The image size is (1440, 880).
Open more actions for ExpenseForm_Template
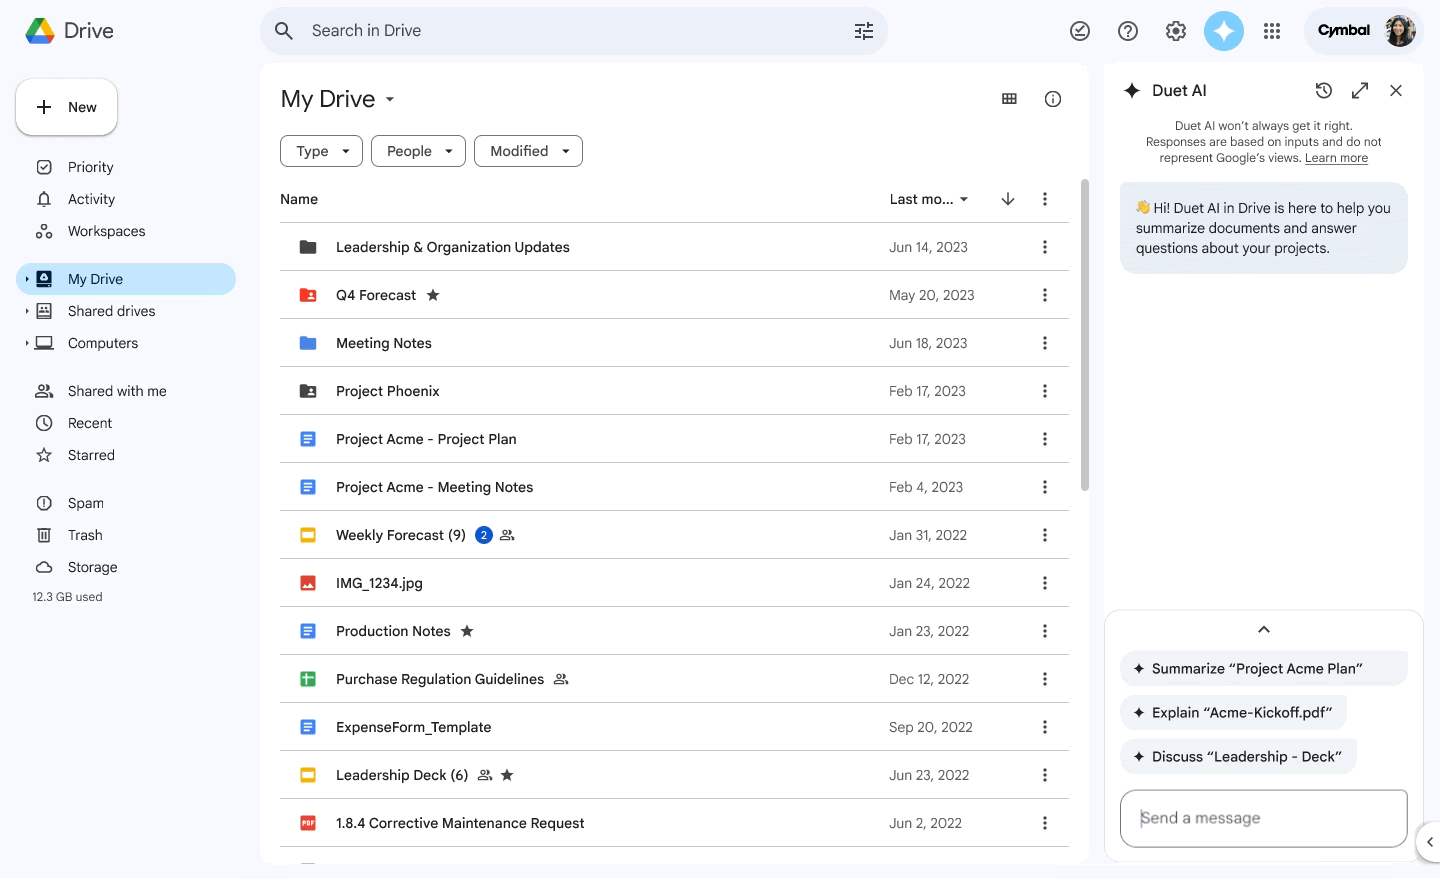pyautogui.click(x=1045, y=727)
